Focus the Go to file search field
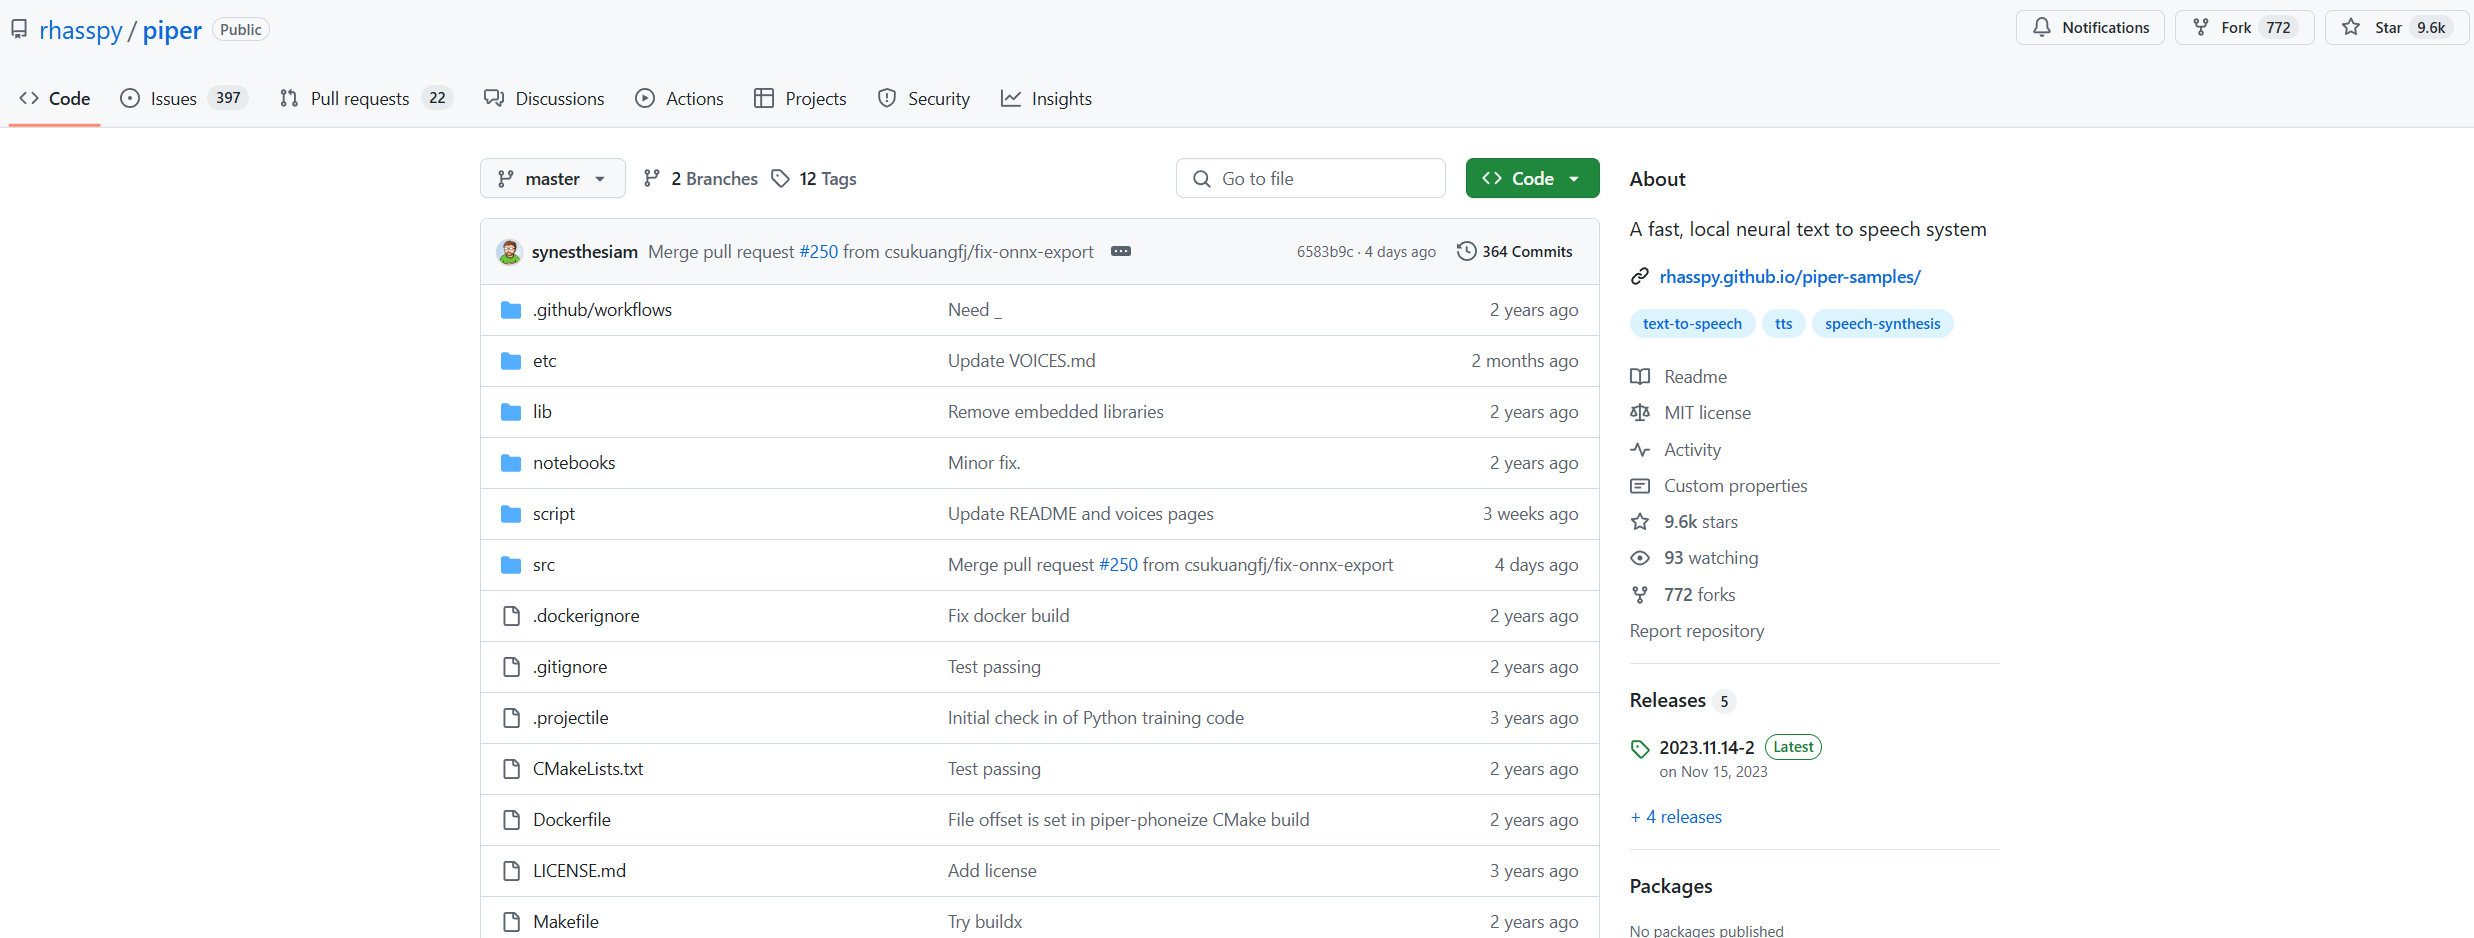Image resolution: width=2474 pixels, height=938 pixels. tap(1311, 178)
